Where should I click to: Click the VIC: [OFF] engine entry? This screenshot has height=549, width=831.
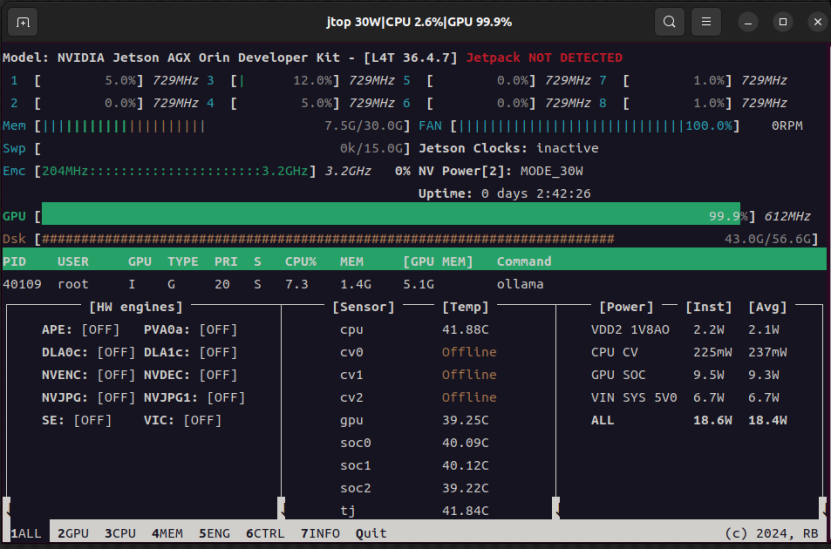(183, 420)
